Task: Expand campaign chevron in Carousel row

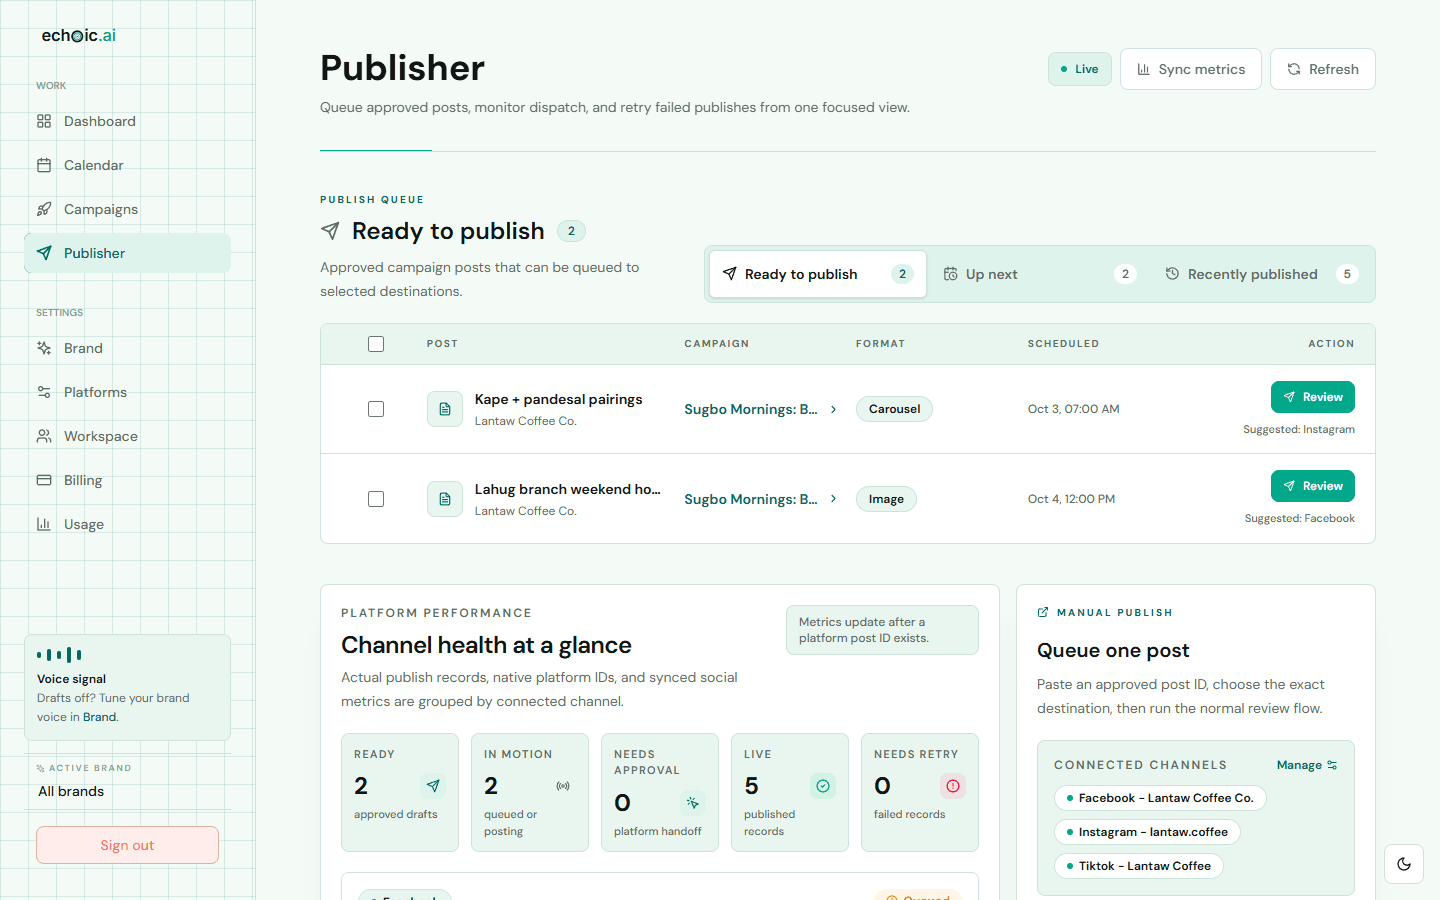Action: (x=833, y=409)
